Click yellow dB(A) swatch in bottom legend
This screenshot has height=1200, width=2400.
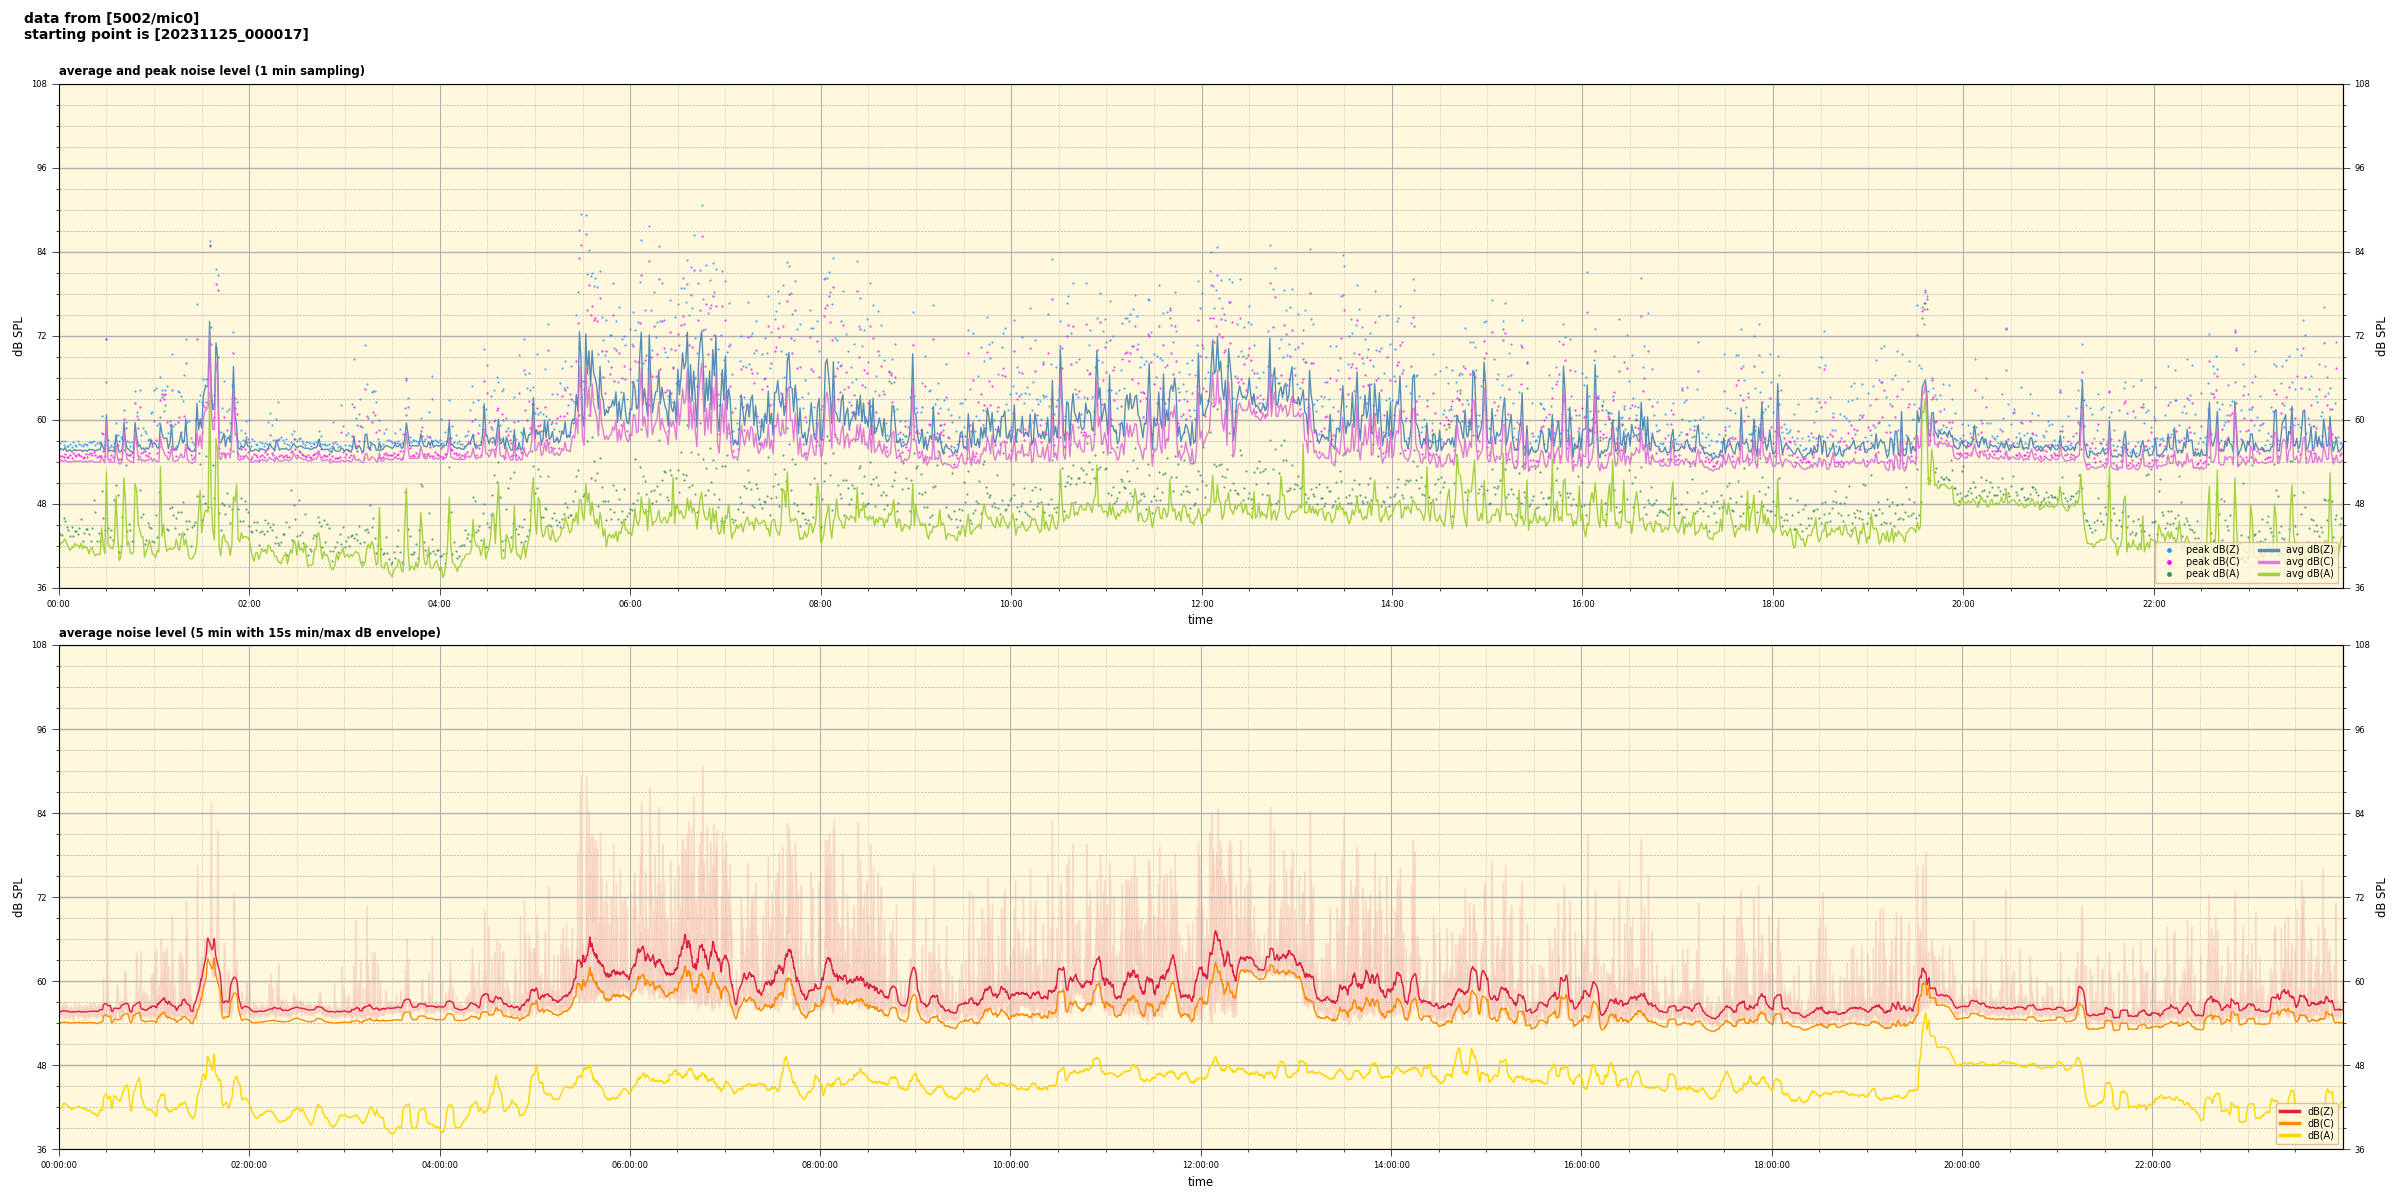point(2290,1135)
